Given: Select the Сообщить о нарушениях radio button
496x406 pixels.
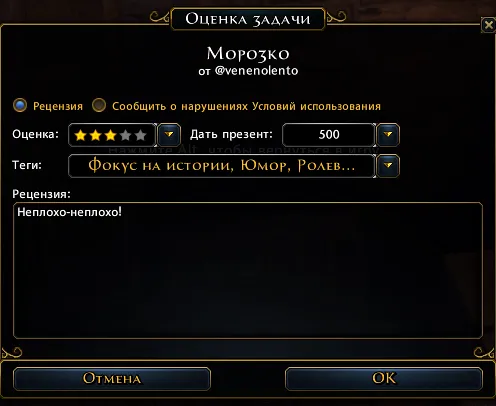Looking at the screenshot, I should (99, 105).
